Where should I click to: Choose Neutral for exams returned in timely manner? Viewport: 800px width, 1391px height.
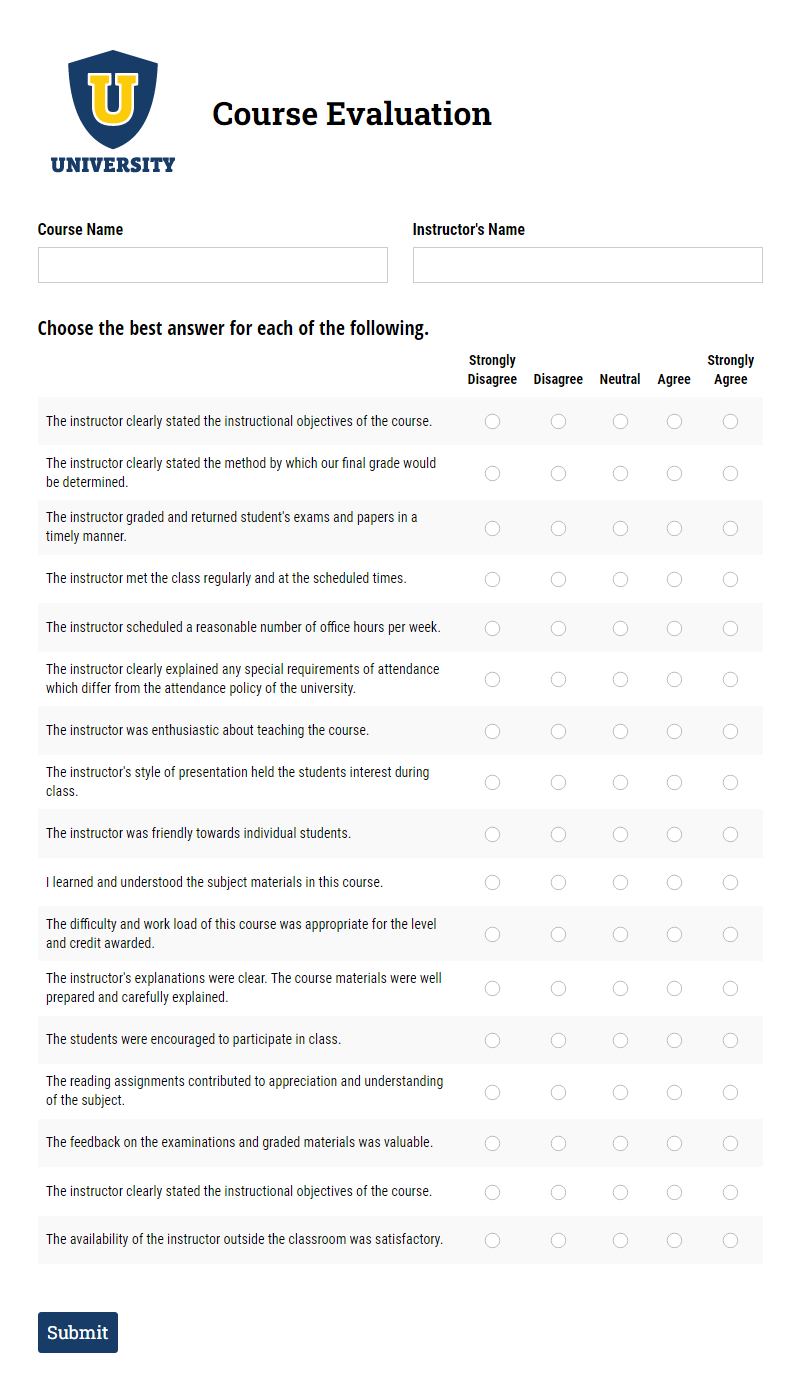620,527
